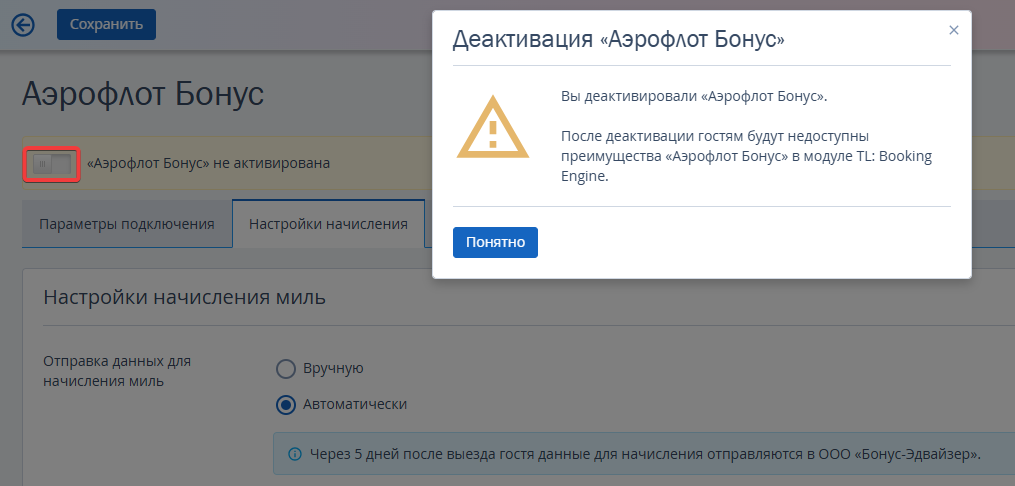Viewport: 1015px width, 486px height.
Task: Click the Отправка данных для начисления миль label
Action: coord(117,371)
